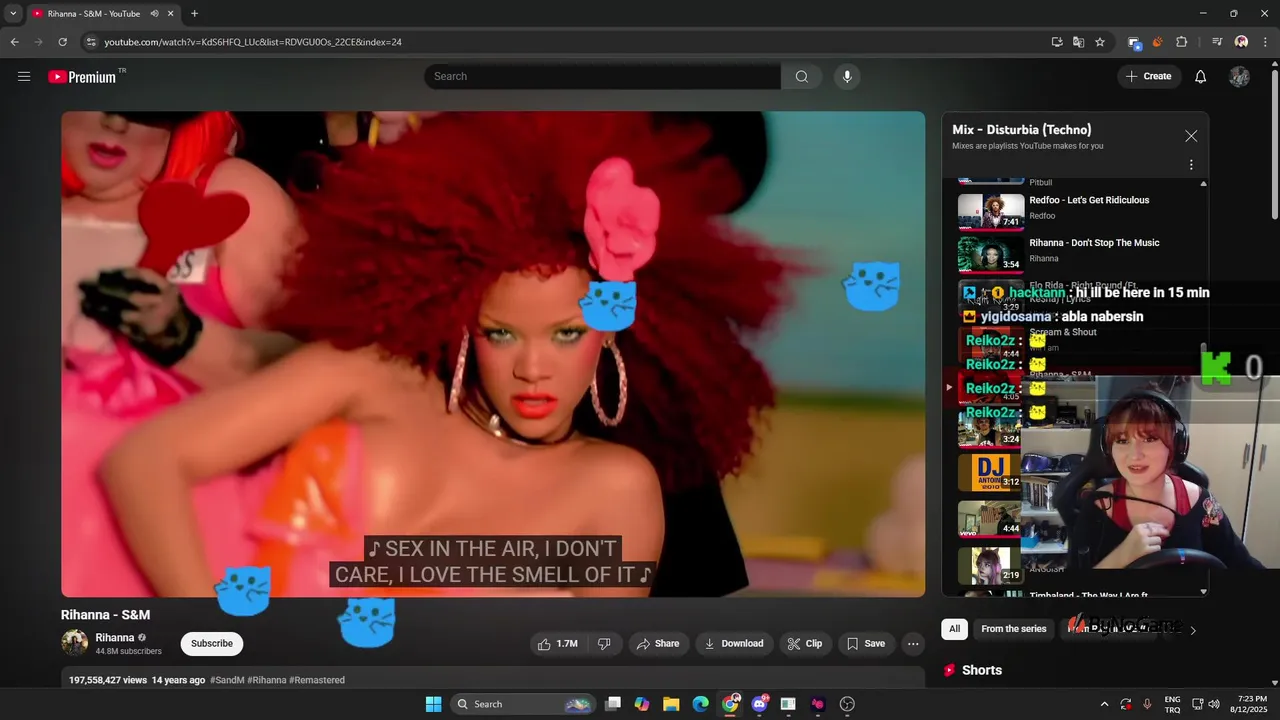Close the Mix playlist panel
The height and width of the screenshot is (720, 1280).
1191,136
